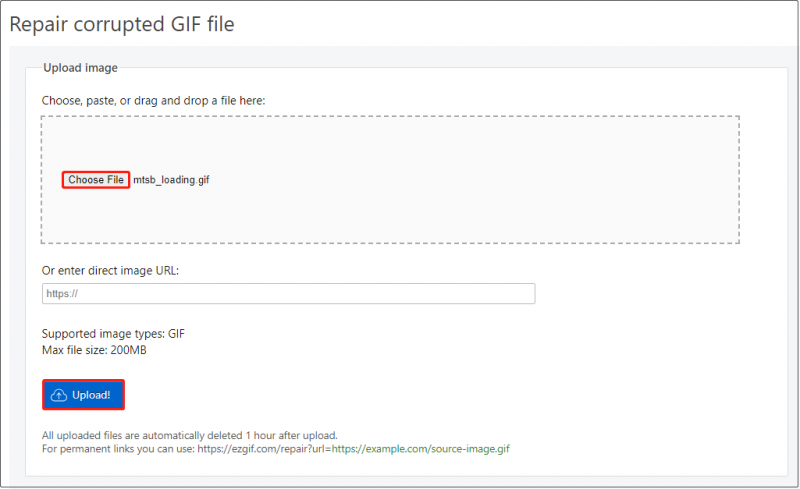Viewport: 800px width, 489px height.
Task: Click the Choose File button
Action: click(x=96, y=180)
